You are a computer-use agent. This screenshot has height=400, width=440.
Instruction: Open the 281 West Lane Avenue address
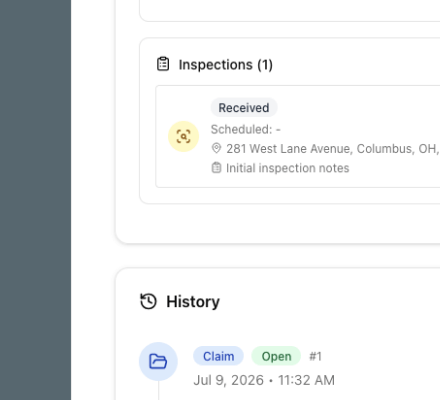(x=333, y=149)
